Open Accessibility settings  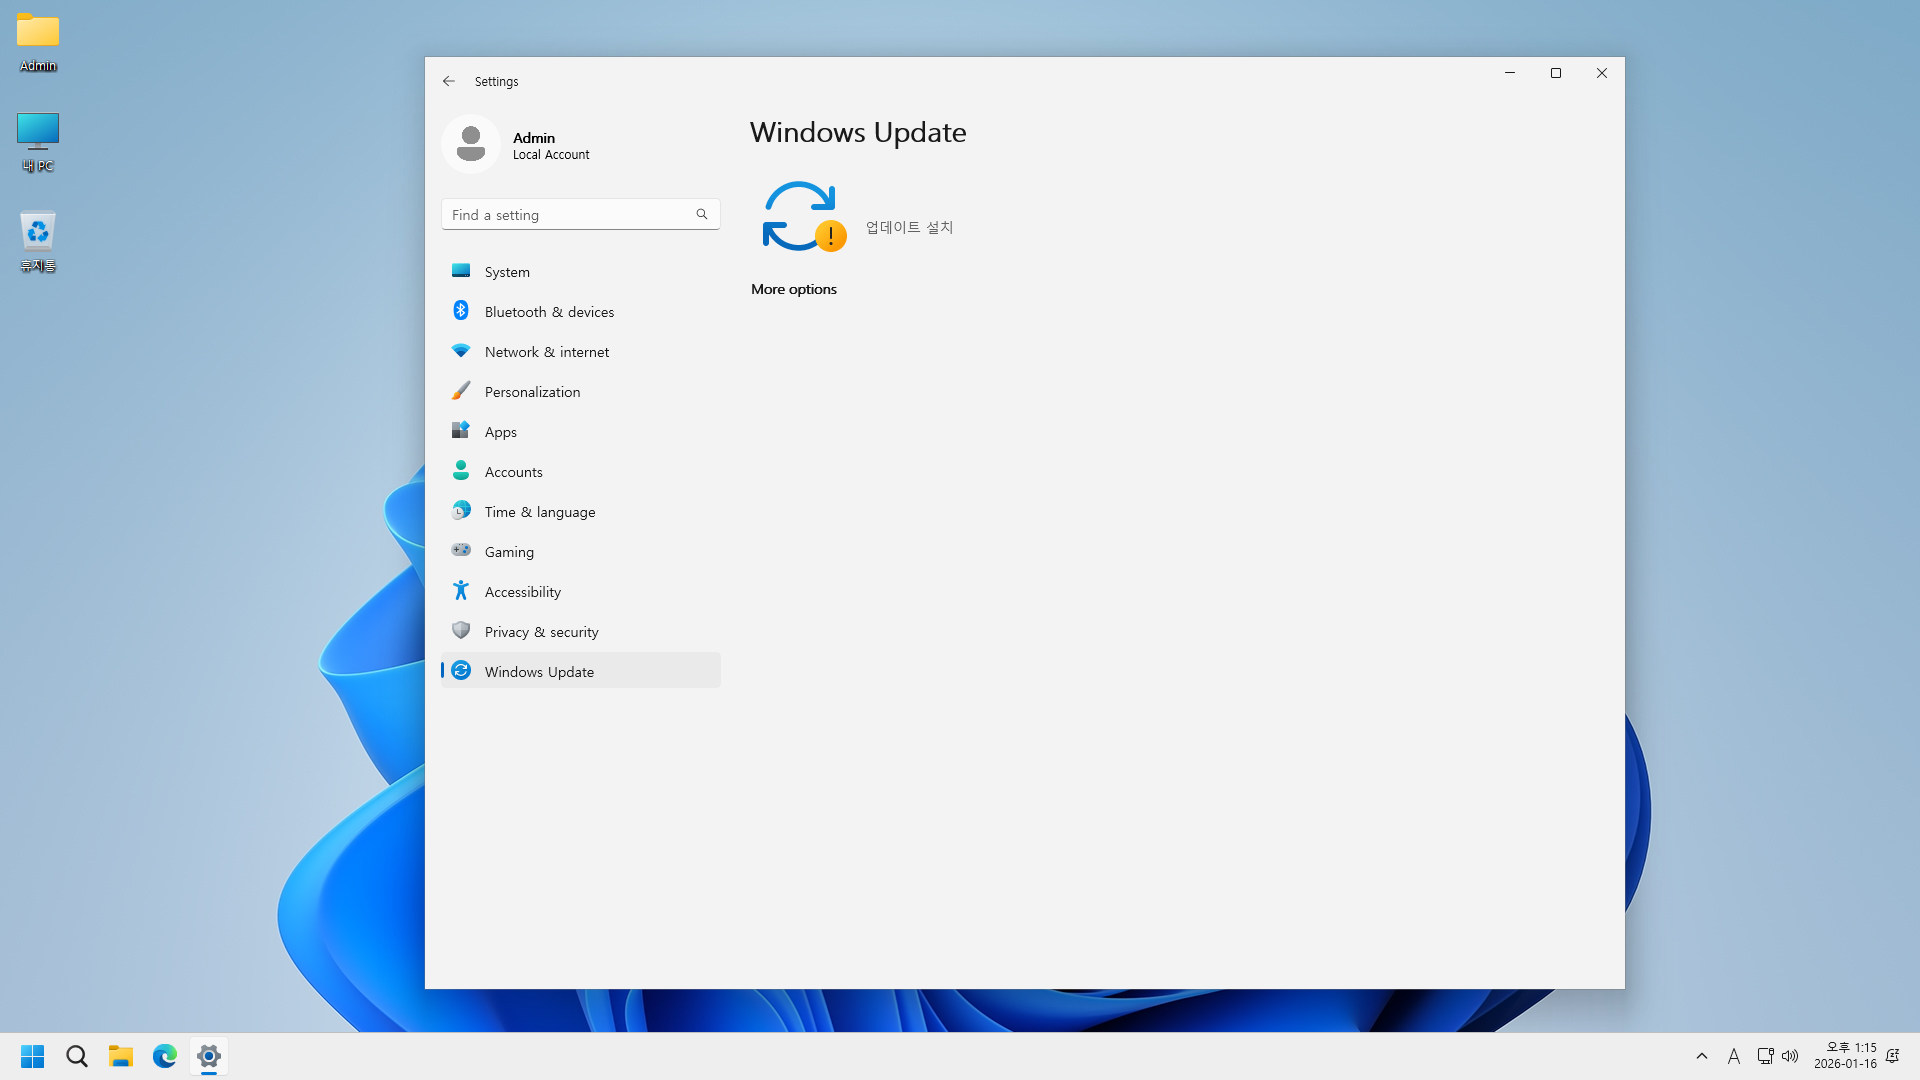(x=522, y=592)
